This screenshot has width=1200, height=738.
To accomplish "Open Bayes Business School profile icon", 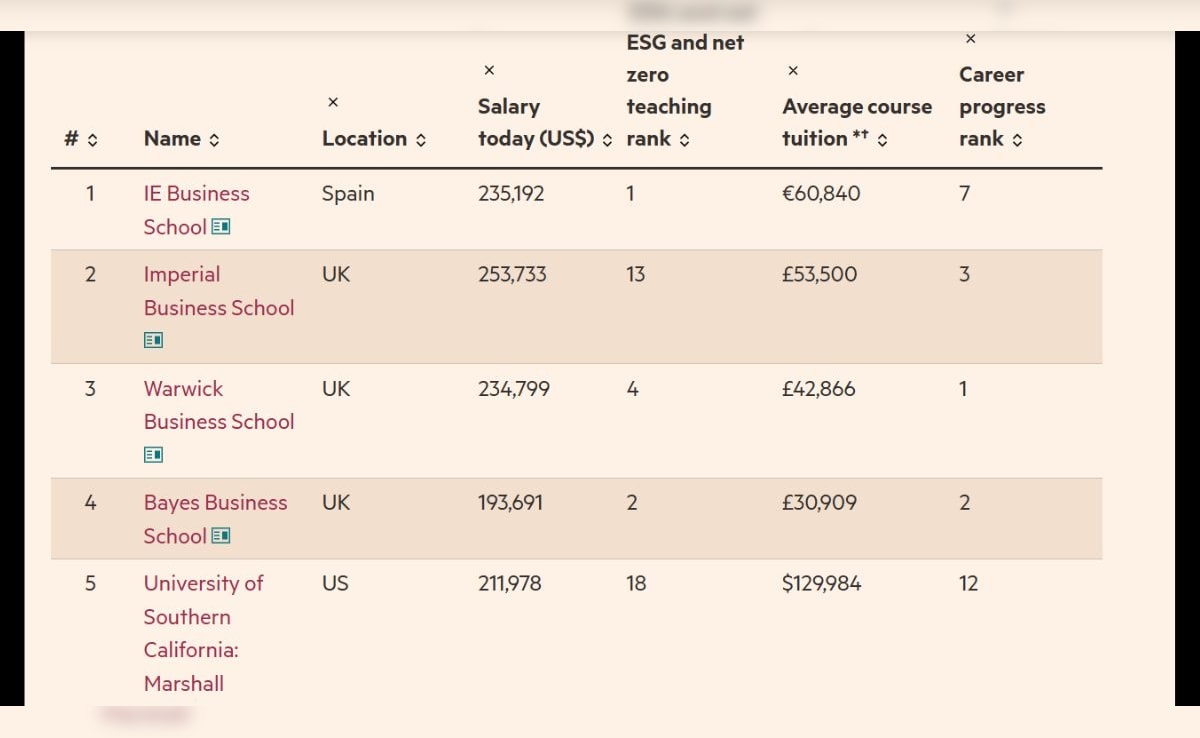I will click(221, 536).
